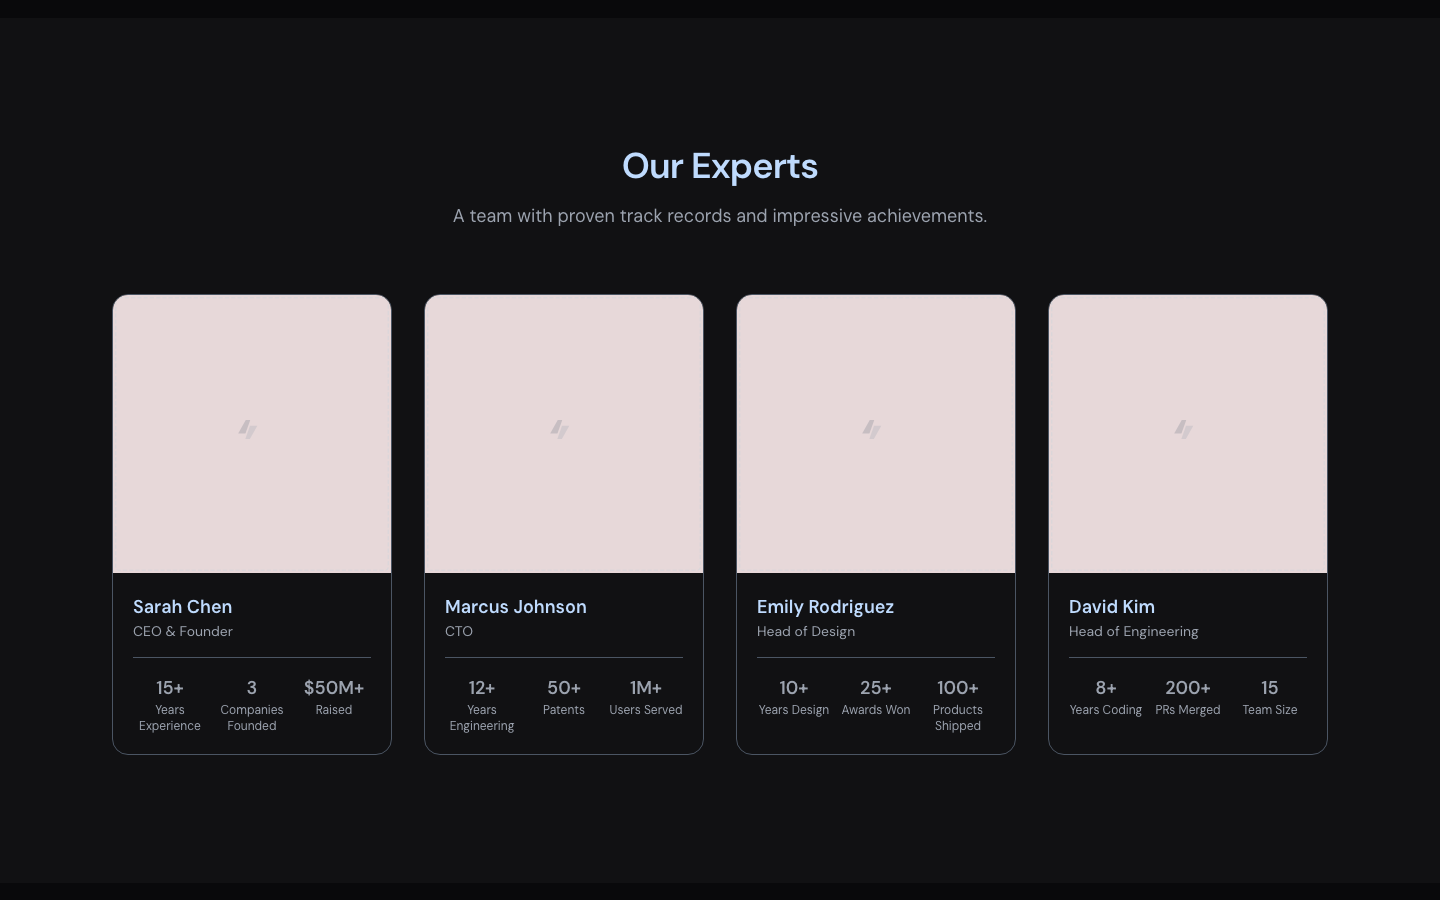Select the 200+ PRs Merged stat
1440x900 pixels.
1188,697
